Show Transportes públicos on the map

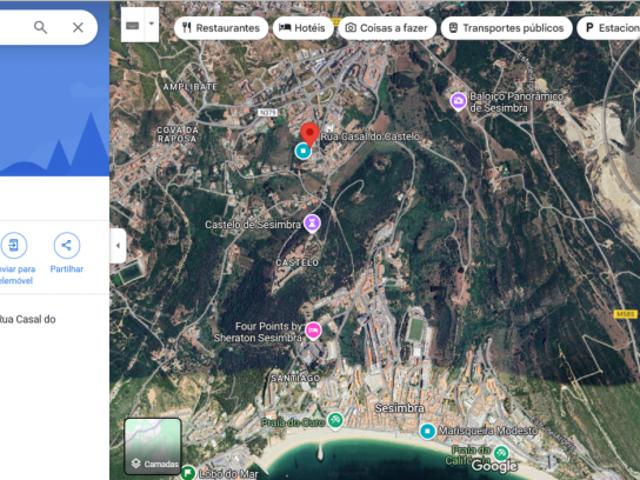point(505,28)
